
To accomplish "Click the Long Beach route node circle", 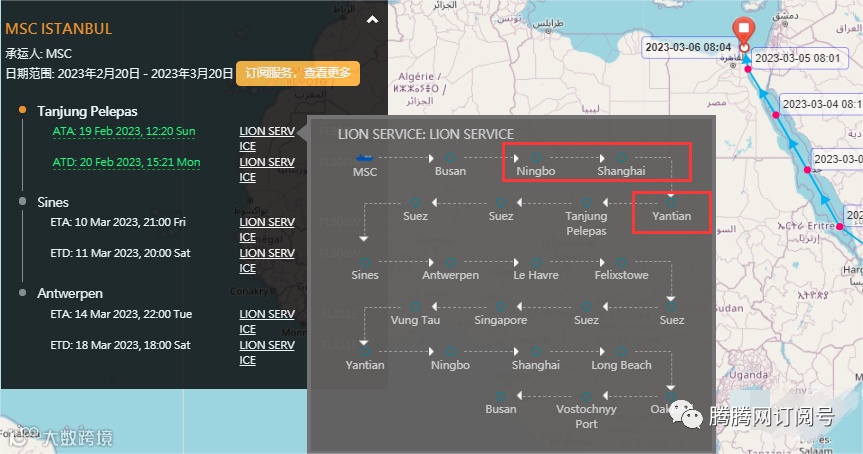I will pos(621,351).
